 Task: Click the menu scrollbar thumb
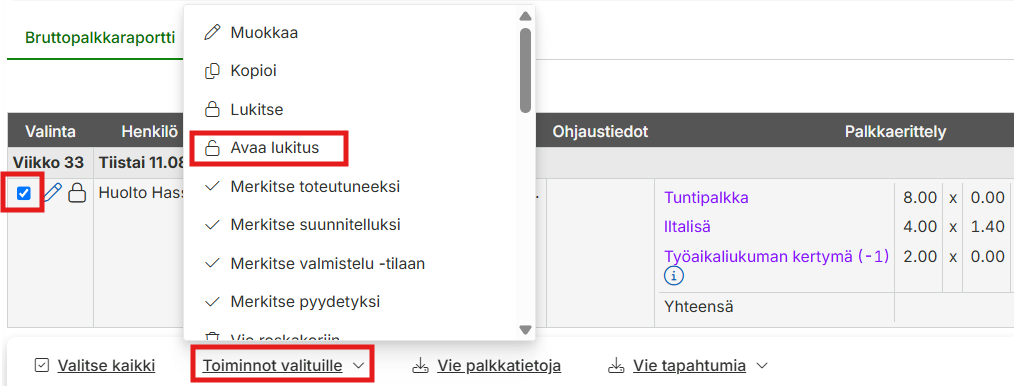click(526, 71)
